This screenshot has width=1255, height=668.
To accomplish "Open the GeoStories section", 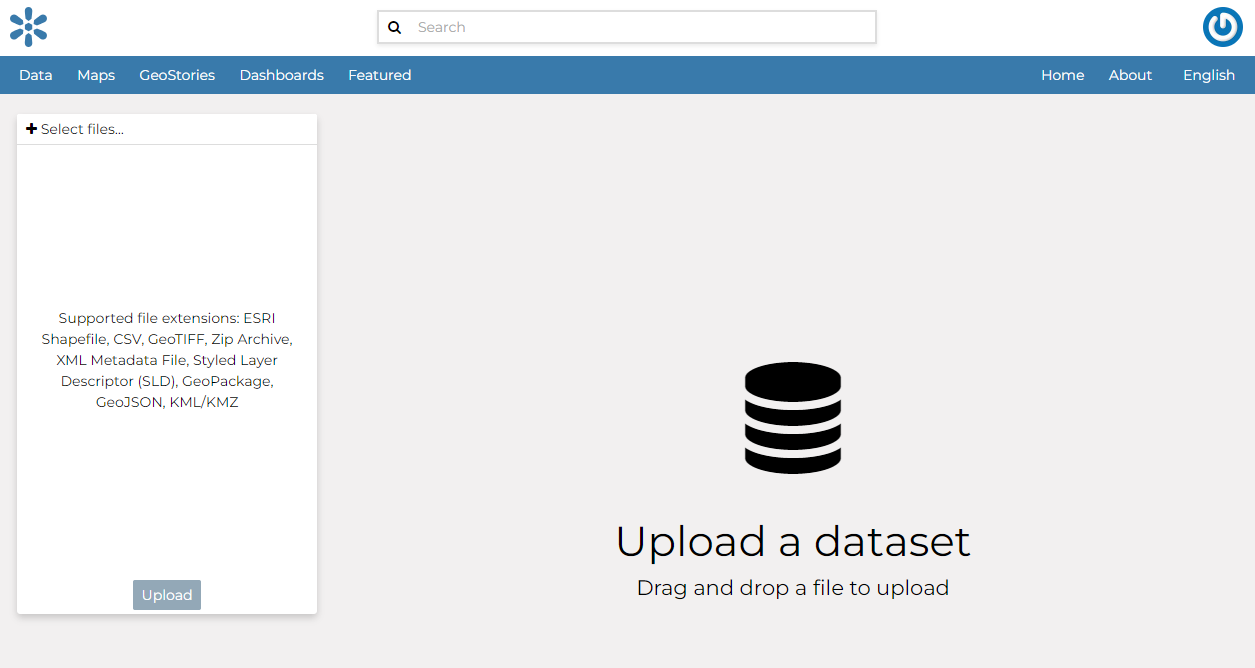I will pos(177,75).
